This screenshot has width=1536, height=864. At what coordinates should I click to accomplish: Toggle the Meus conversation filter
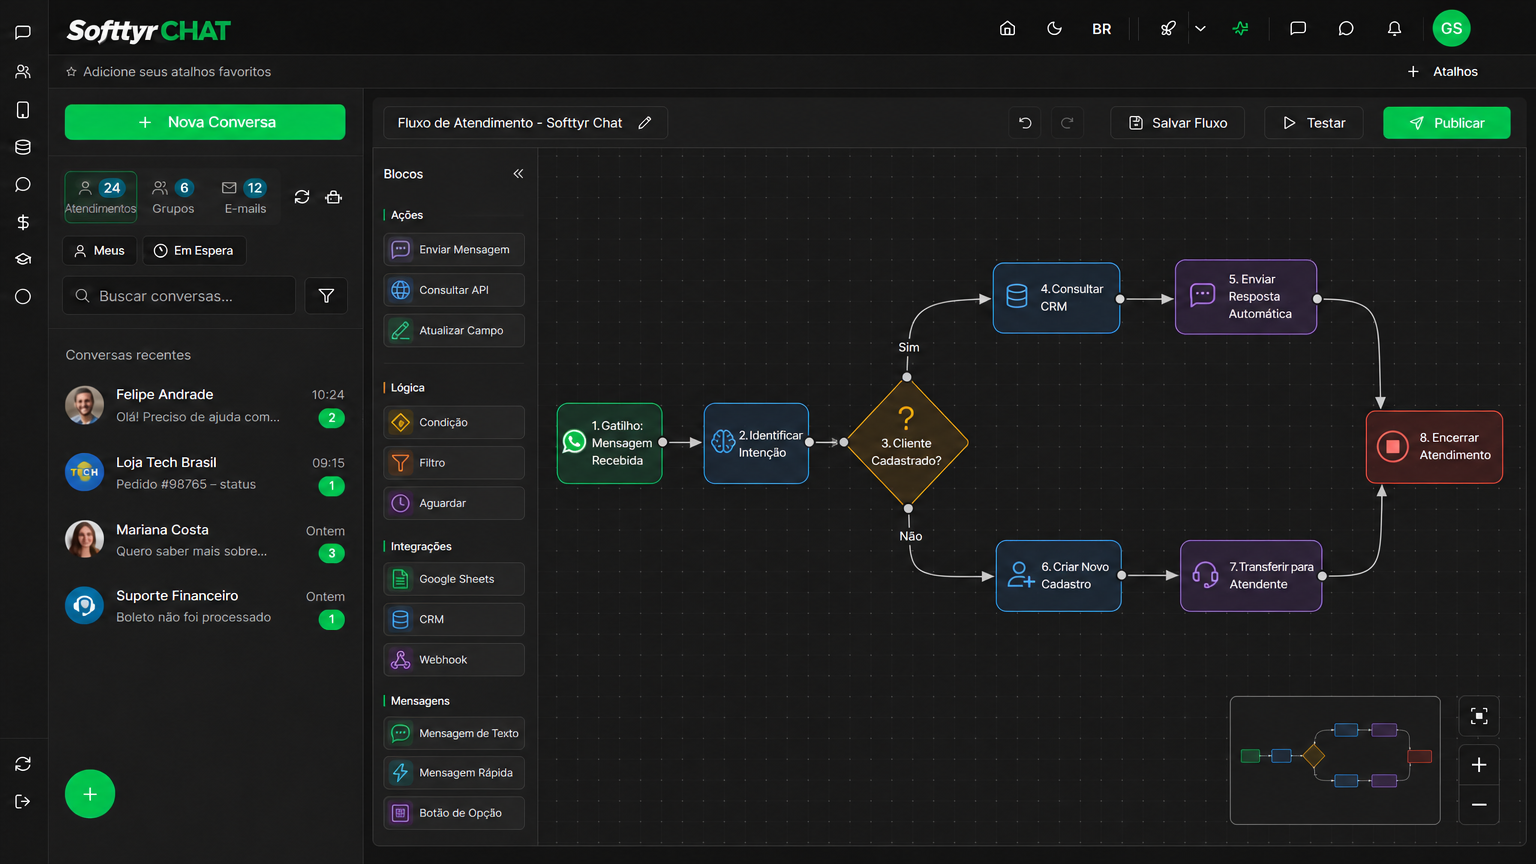pyautogui.click(x=99, y=250)
